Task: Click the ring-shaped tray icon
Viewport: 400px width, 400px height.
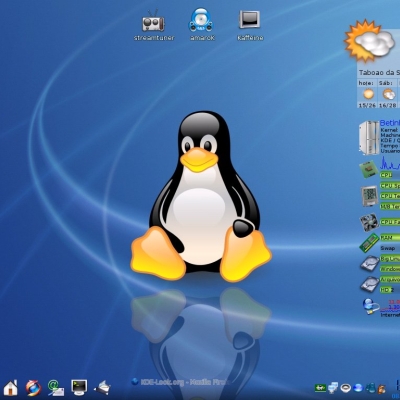Action: 345,388
